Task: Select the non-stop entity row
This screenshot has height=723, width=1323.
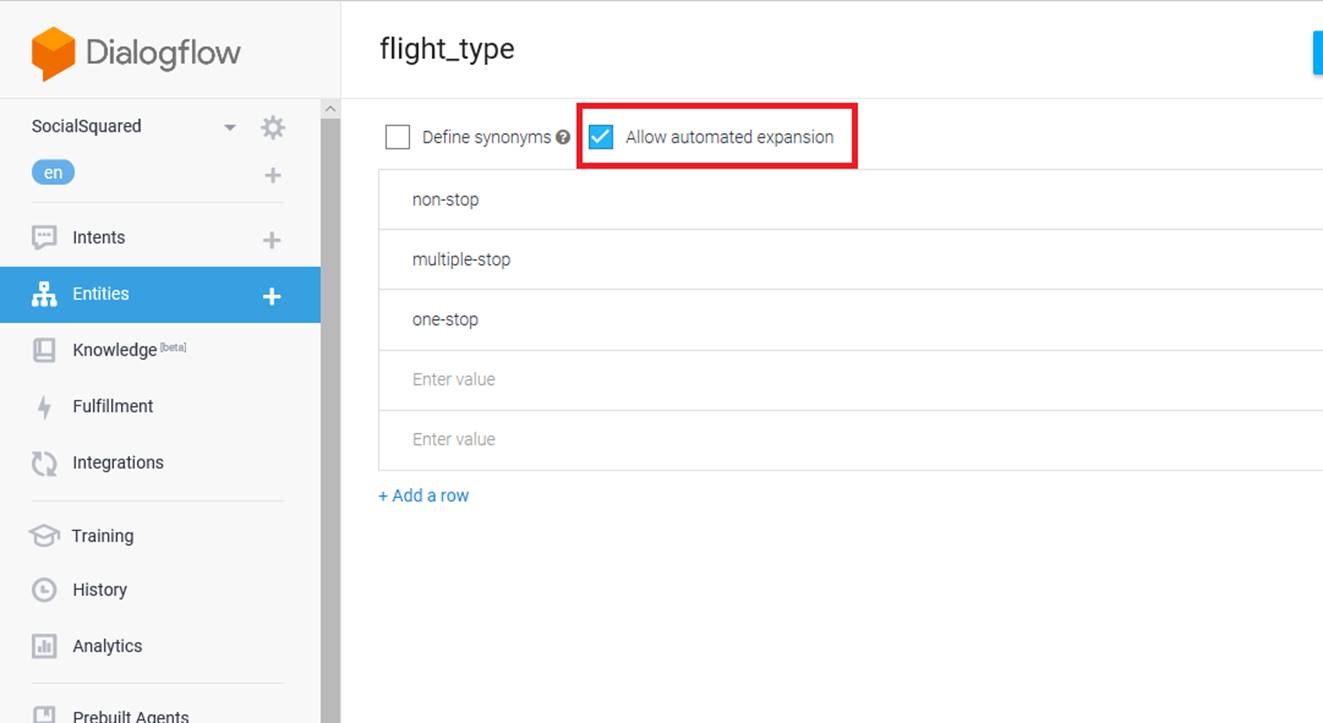Action: pos(445,200)
